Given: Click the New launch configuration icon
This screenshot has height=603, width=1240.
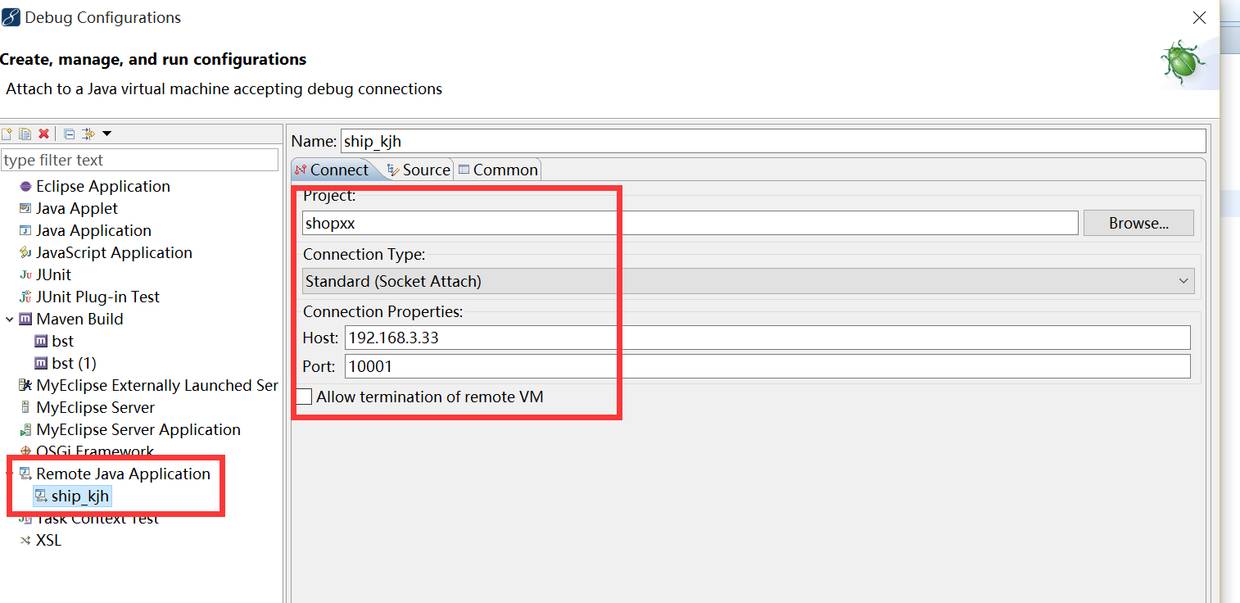Looking at the screenshot, I should (x=8, y=134).
